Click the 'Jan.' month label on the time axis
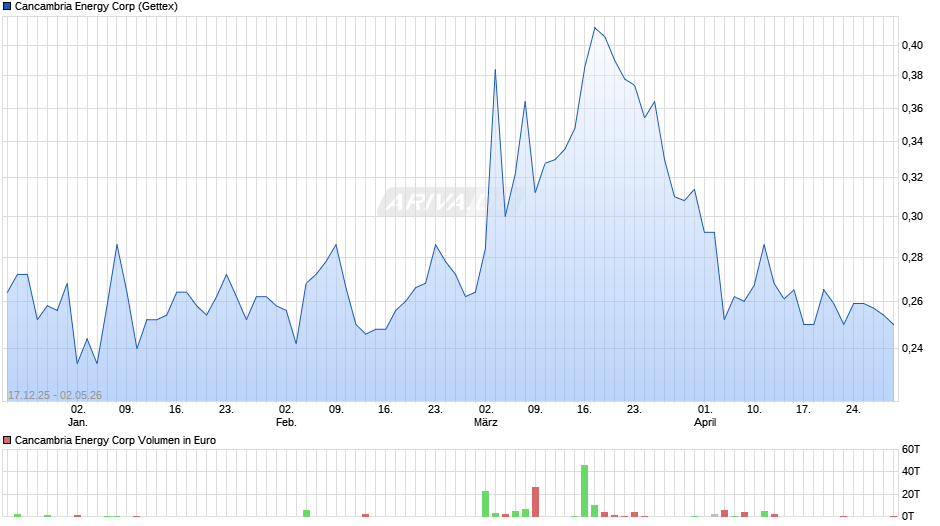The height and width of the screenshot is (526, 940). 77,422
